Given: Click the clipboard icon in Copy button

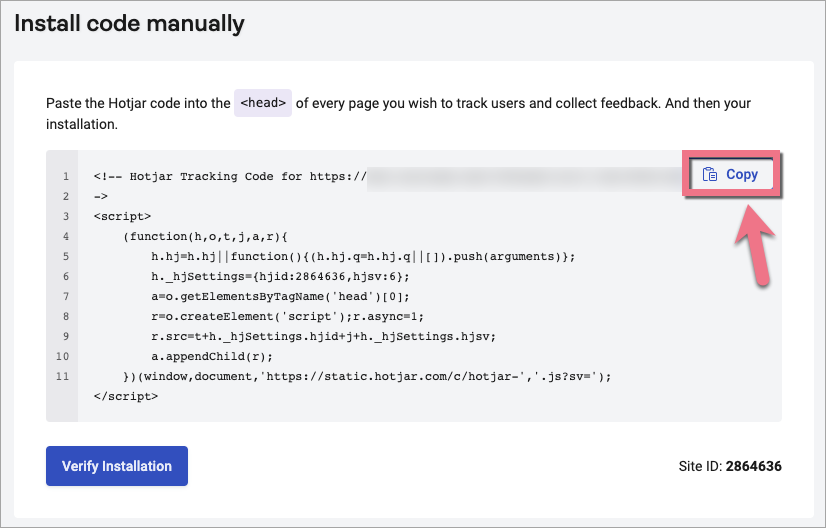Looking at the screenshot, I should (x=710, y=174).
